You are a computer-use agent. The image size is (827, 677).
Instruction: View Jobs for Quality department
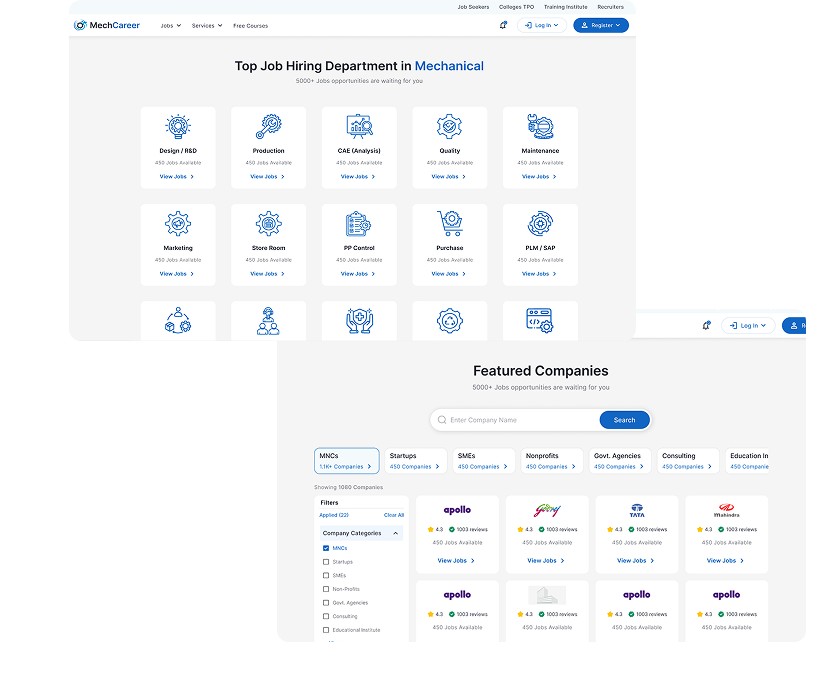click(x=448, y=177)
